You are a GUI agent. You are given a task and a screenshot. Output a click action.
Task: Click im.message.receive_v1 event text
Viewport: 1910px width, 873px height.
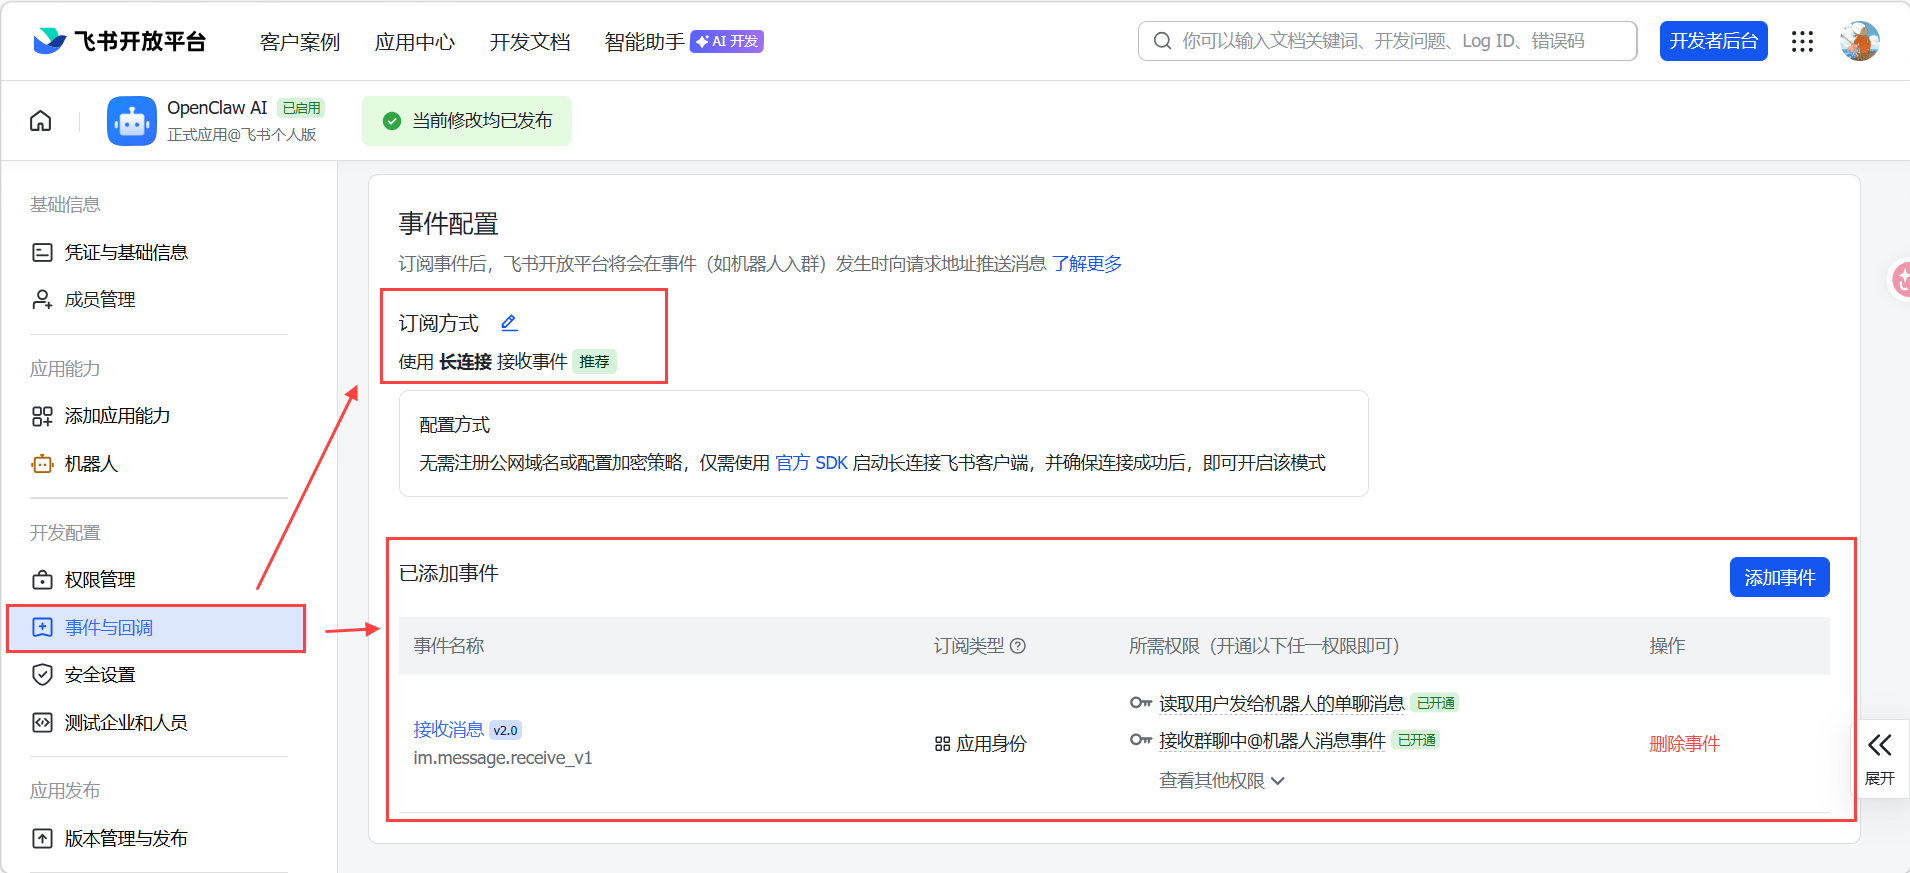pos(503,758)
